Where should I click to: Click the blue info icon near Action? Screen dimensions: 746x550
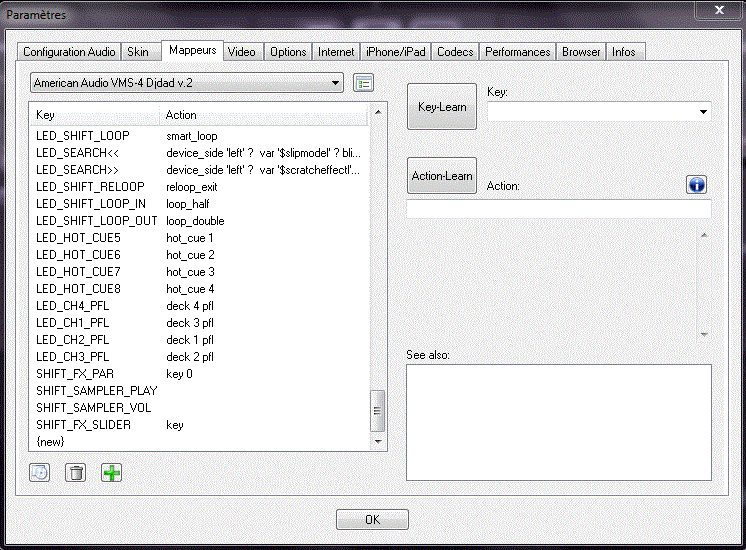(697, 185)
